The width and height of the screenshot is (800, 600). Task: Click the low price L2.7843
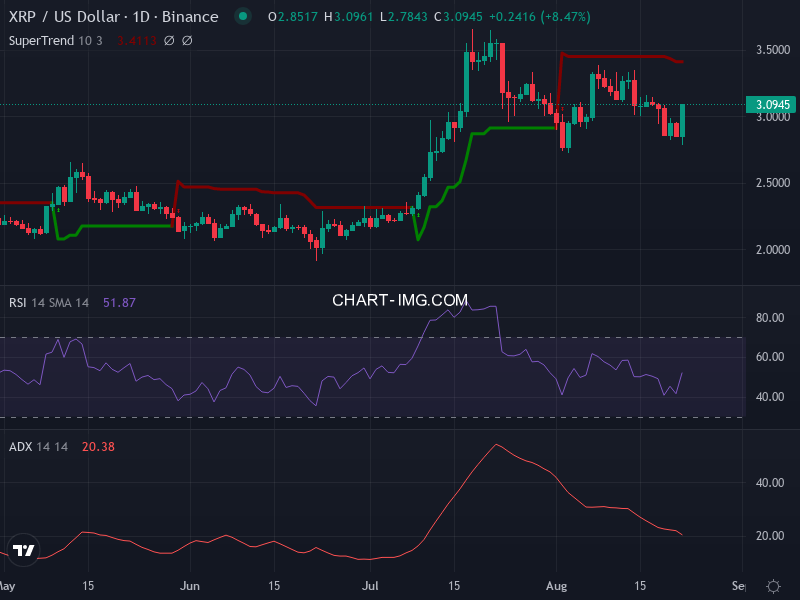pyautogui.click(x=404, y=17)
